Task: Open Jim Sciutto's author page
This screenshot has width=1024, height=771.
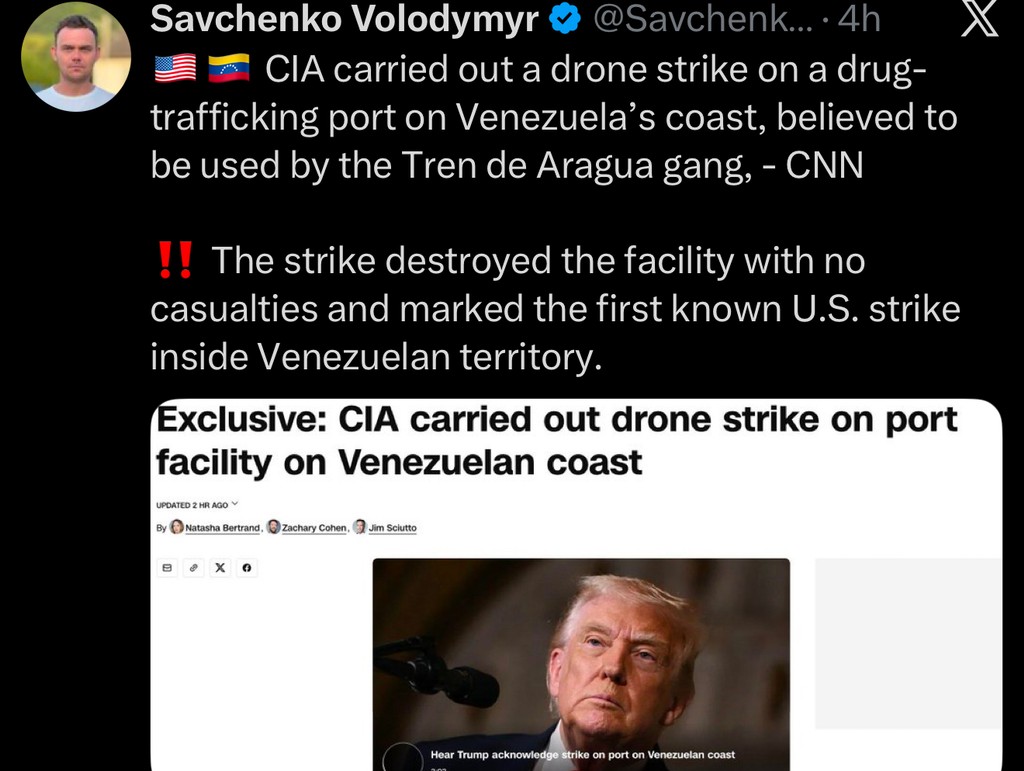Action: [x=392, y=527]
